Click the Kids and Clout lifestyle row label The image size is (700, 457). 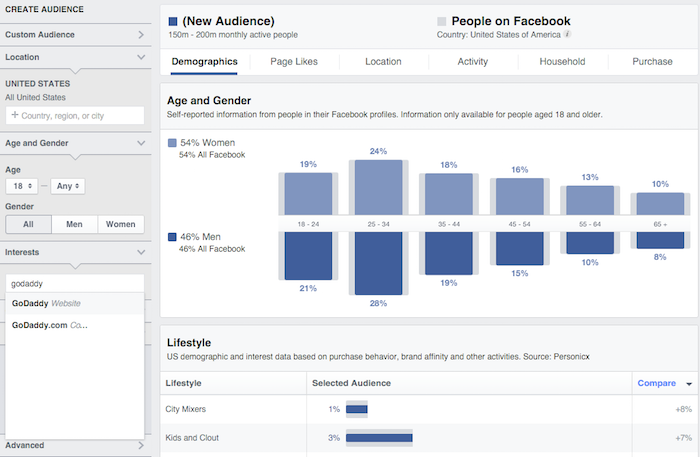(x=192, y=438)
